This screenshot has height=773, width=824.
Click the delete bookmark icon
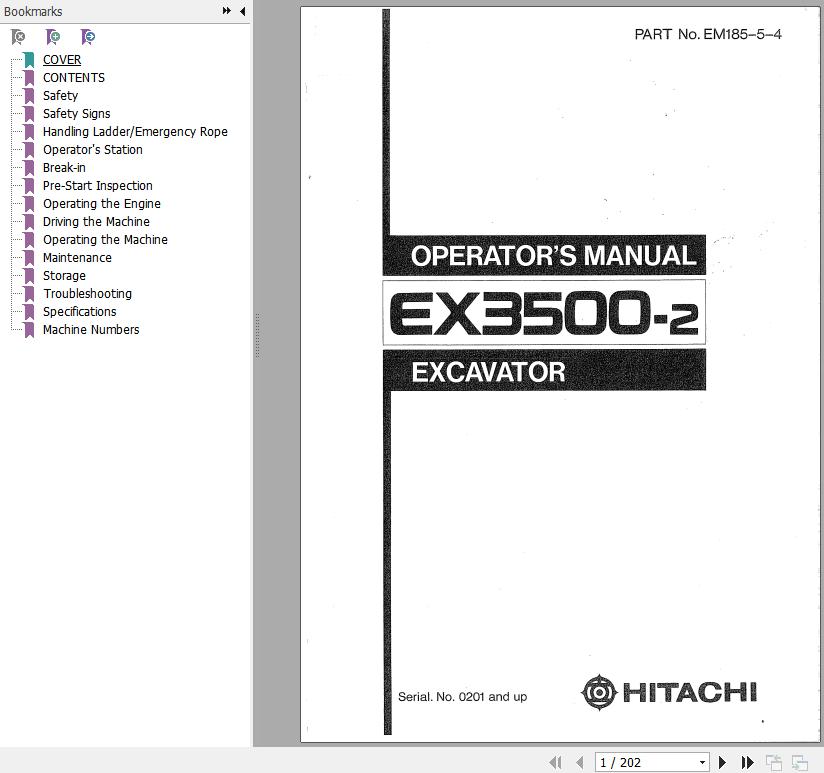18,37
